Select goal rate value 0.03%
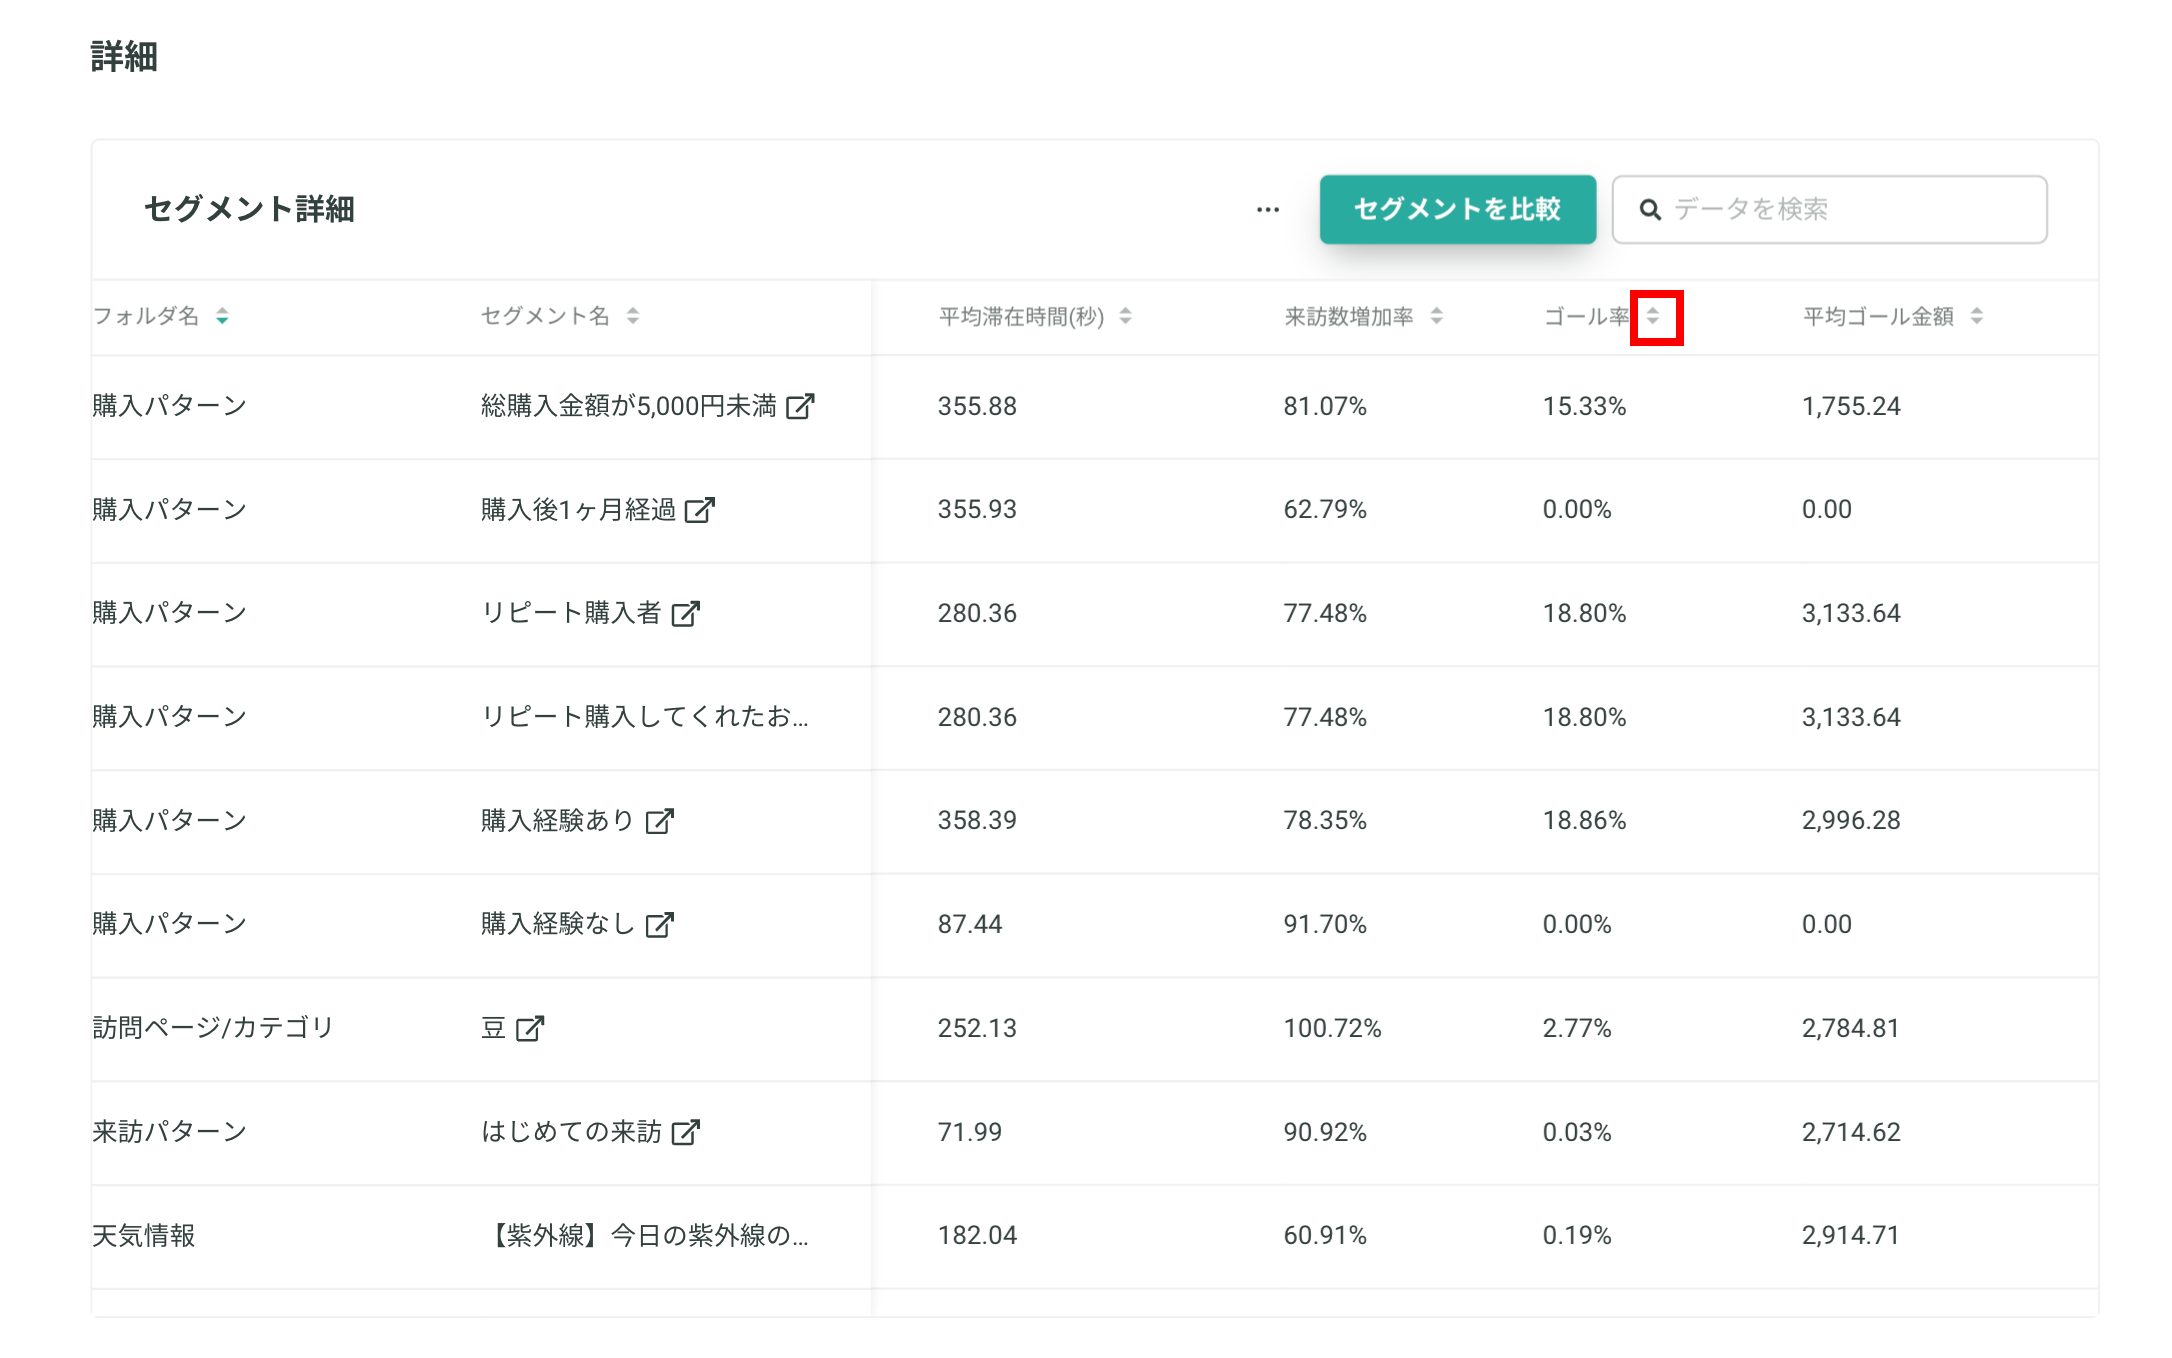 click(x=1577, y=1132)
